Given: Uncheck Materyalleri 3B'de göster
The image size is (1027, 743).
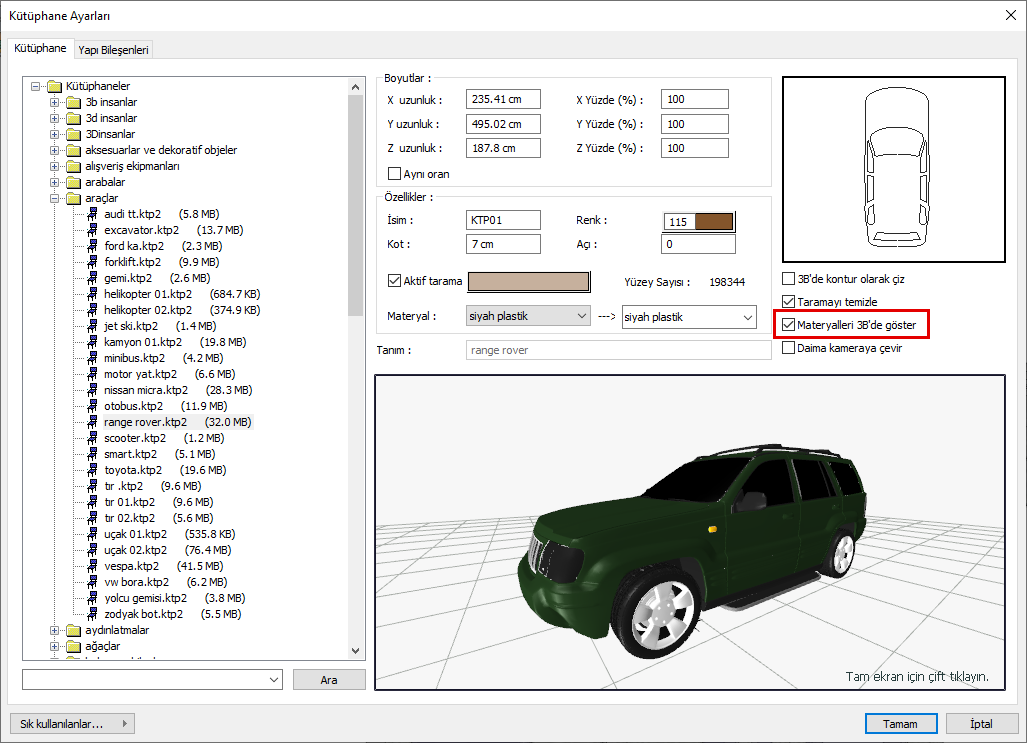Looking at the screenshot, I should (x=789, y=325).
